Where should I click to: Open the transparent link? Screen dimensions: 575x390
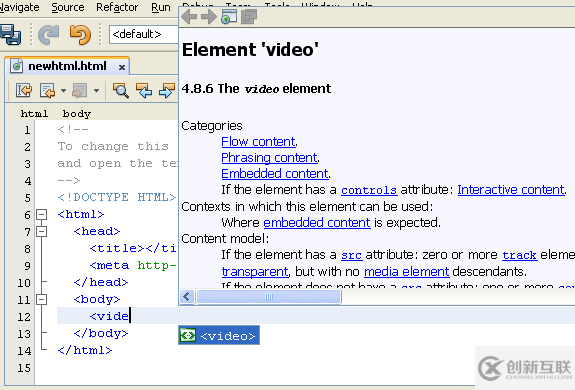point(255,272)
